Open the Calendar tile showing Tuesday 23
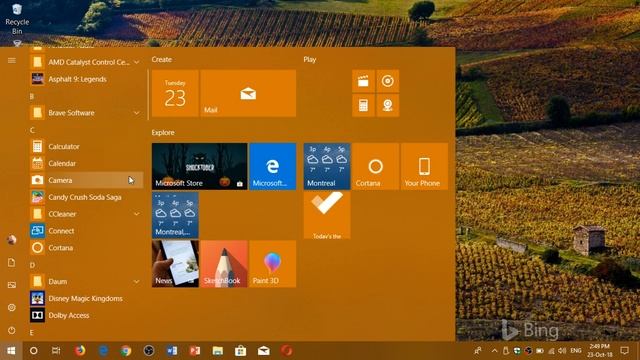This screenshot has height=360, width=640. [175, 93]
